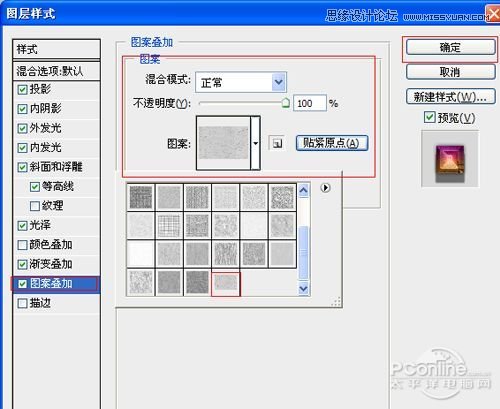The width and height of the screenshot is (500, 409).
Task: Click the new preset from pattern icon
Action: click(276, 143)
